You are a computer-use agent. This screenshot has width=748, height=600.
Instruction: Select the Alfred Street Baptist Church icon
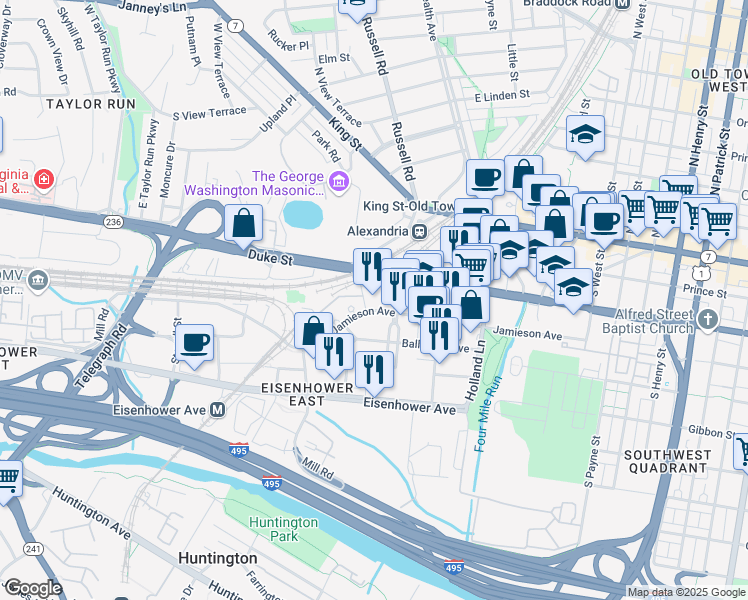708,320
